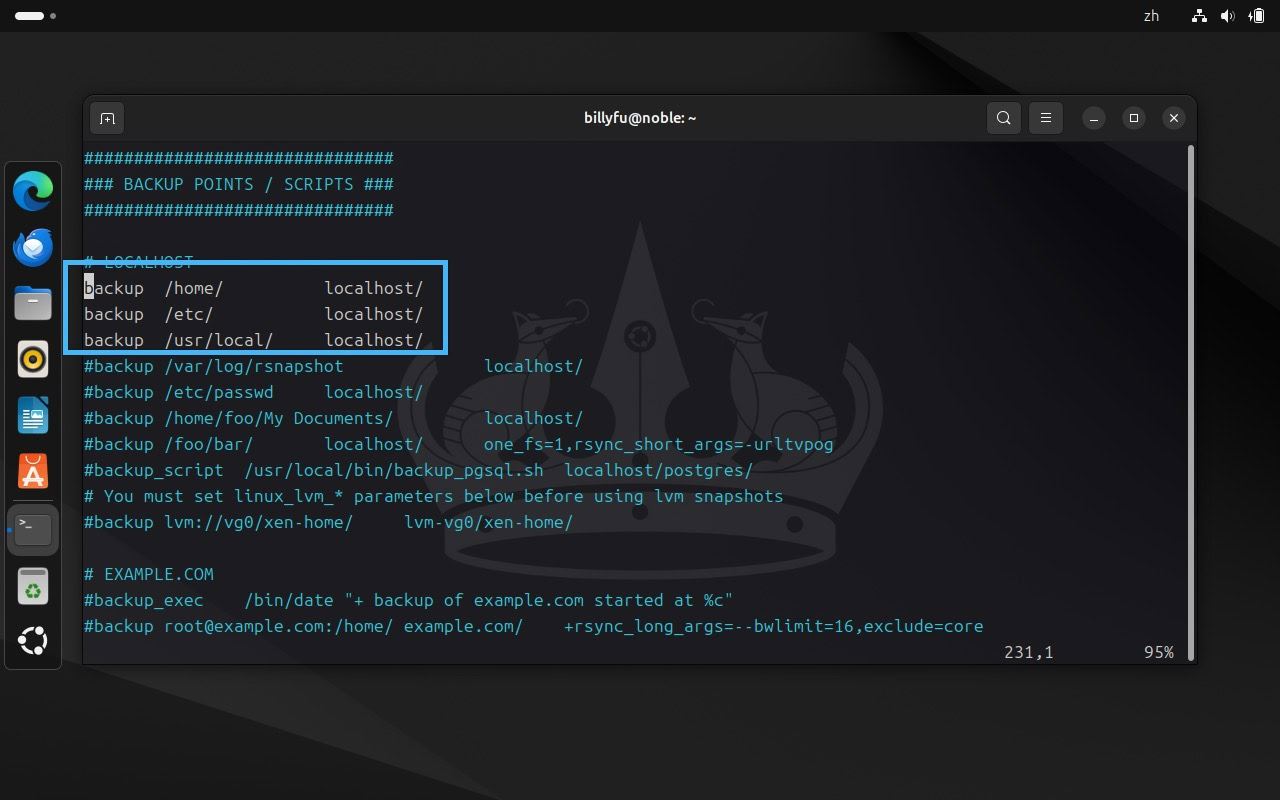Click '### BACKUP POINTS / SCRIPTS ###' heading

(239, 184)
